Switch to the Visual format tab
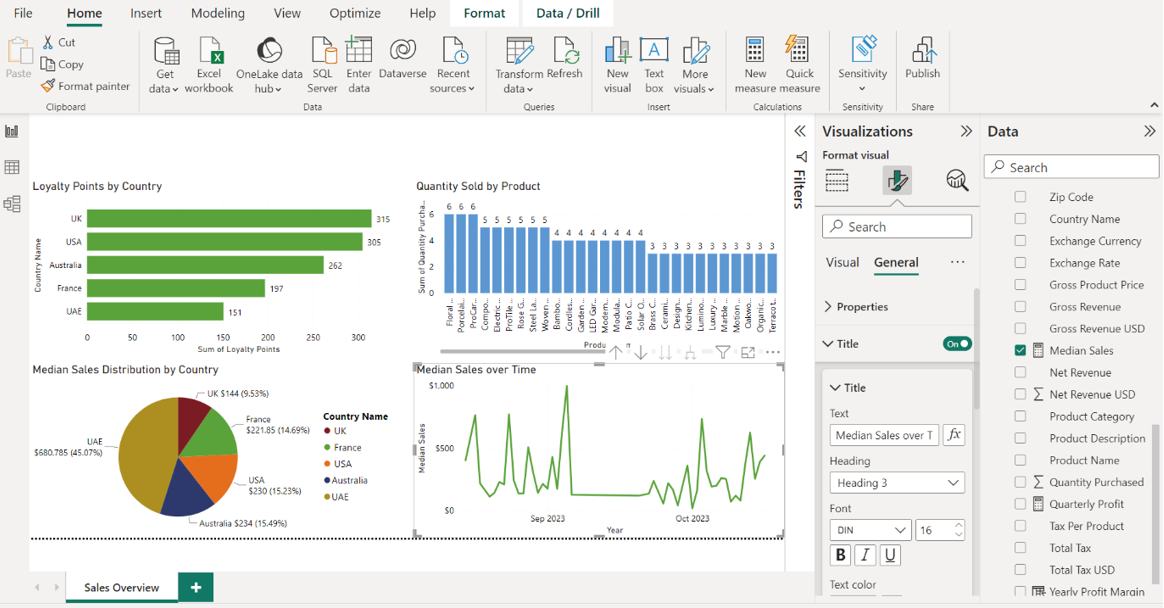 [x=842, y=263]
